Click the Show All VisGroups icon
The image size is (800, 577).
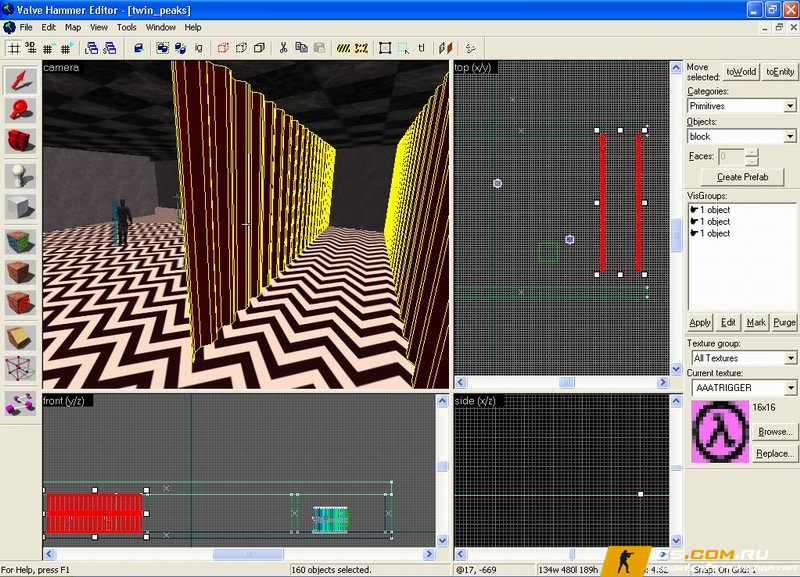click(259, 48)
